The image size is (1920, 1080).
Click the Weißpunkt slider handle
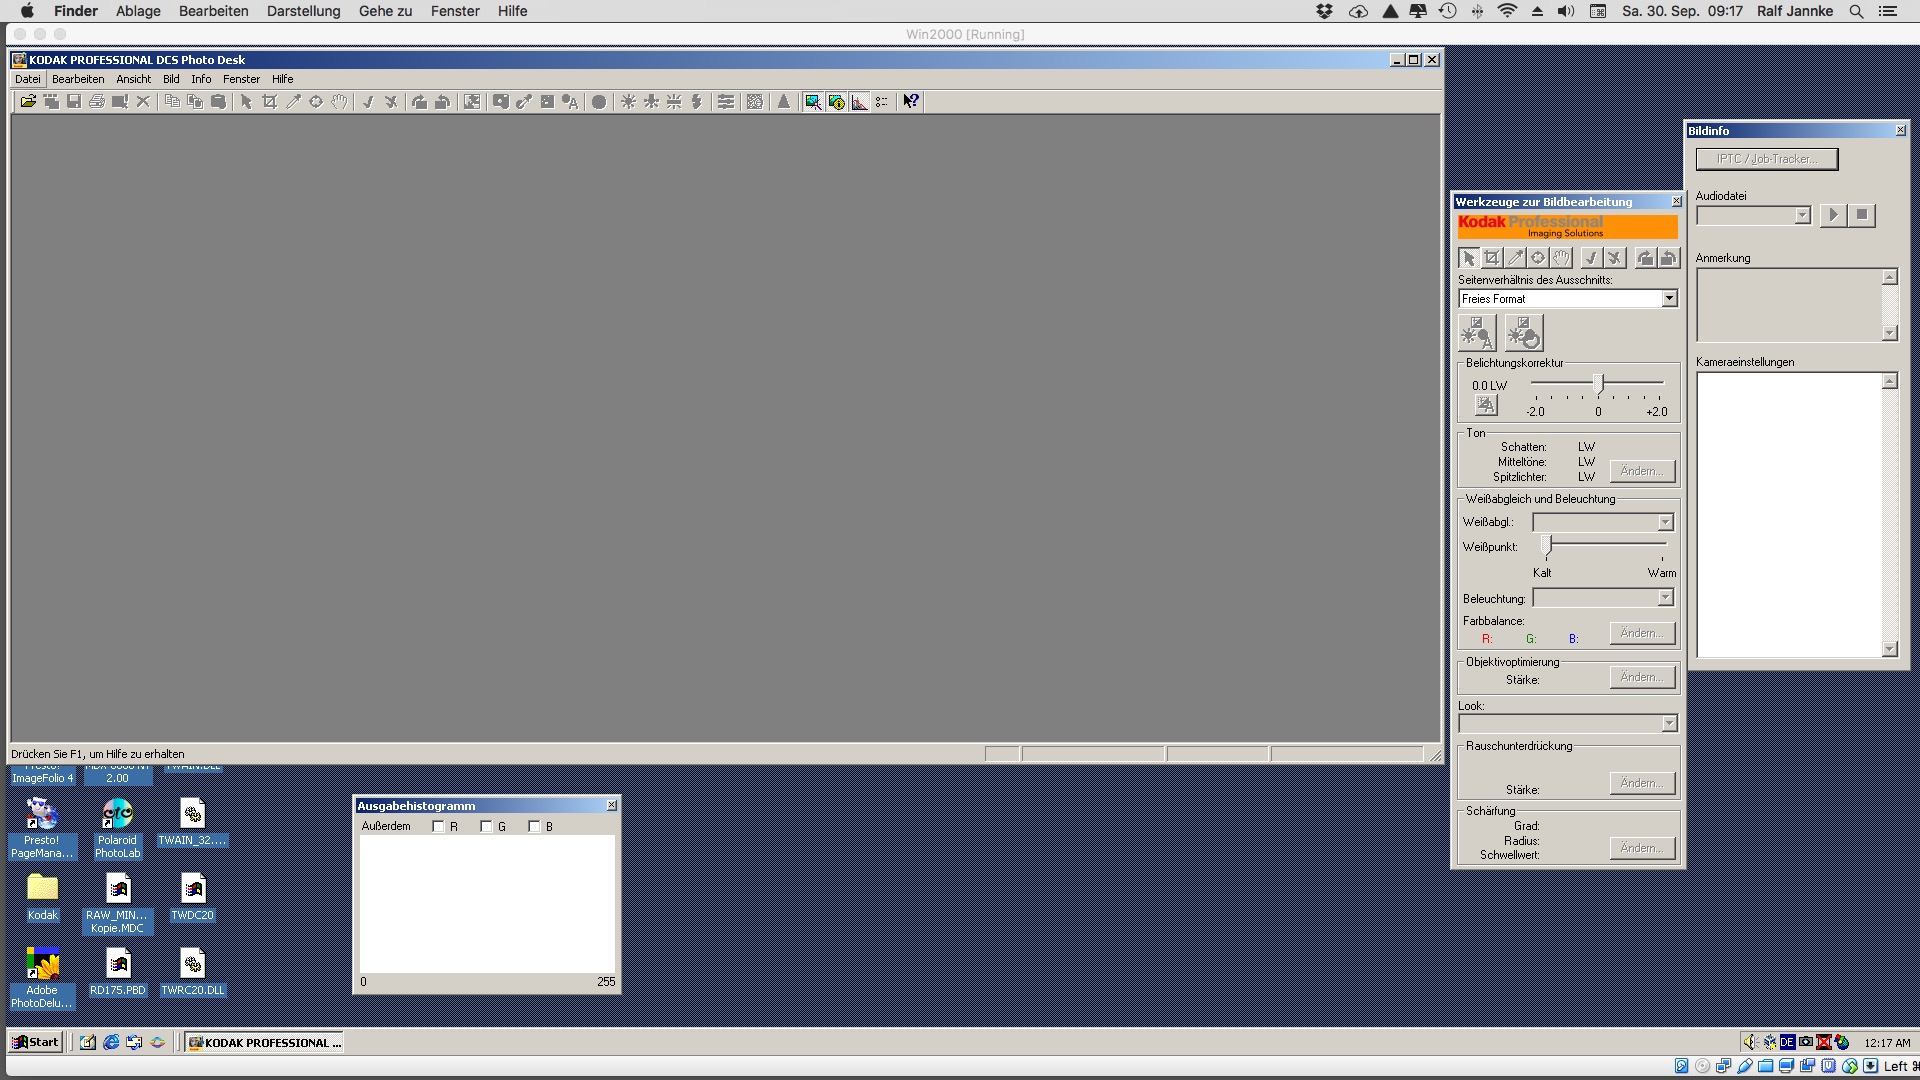click(x=1548, y=545)
